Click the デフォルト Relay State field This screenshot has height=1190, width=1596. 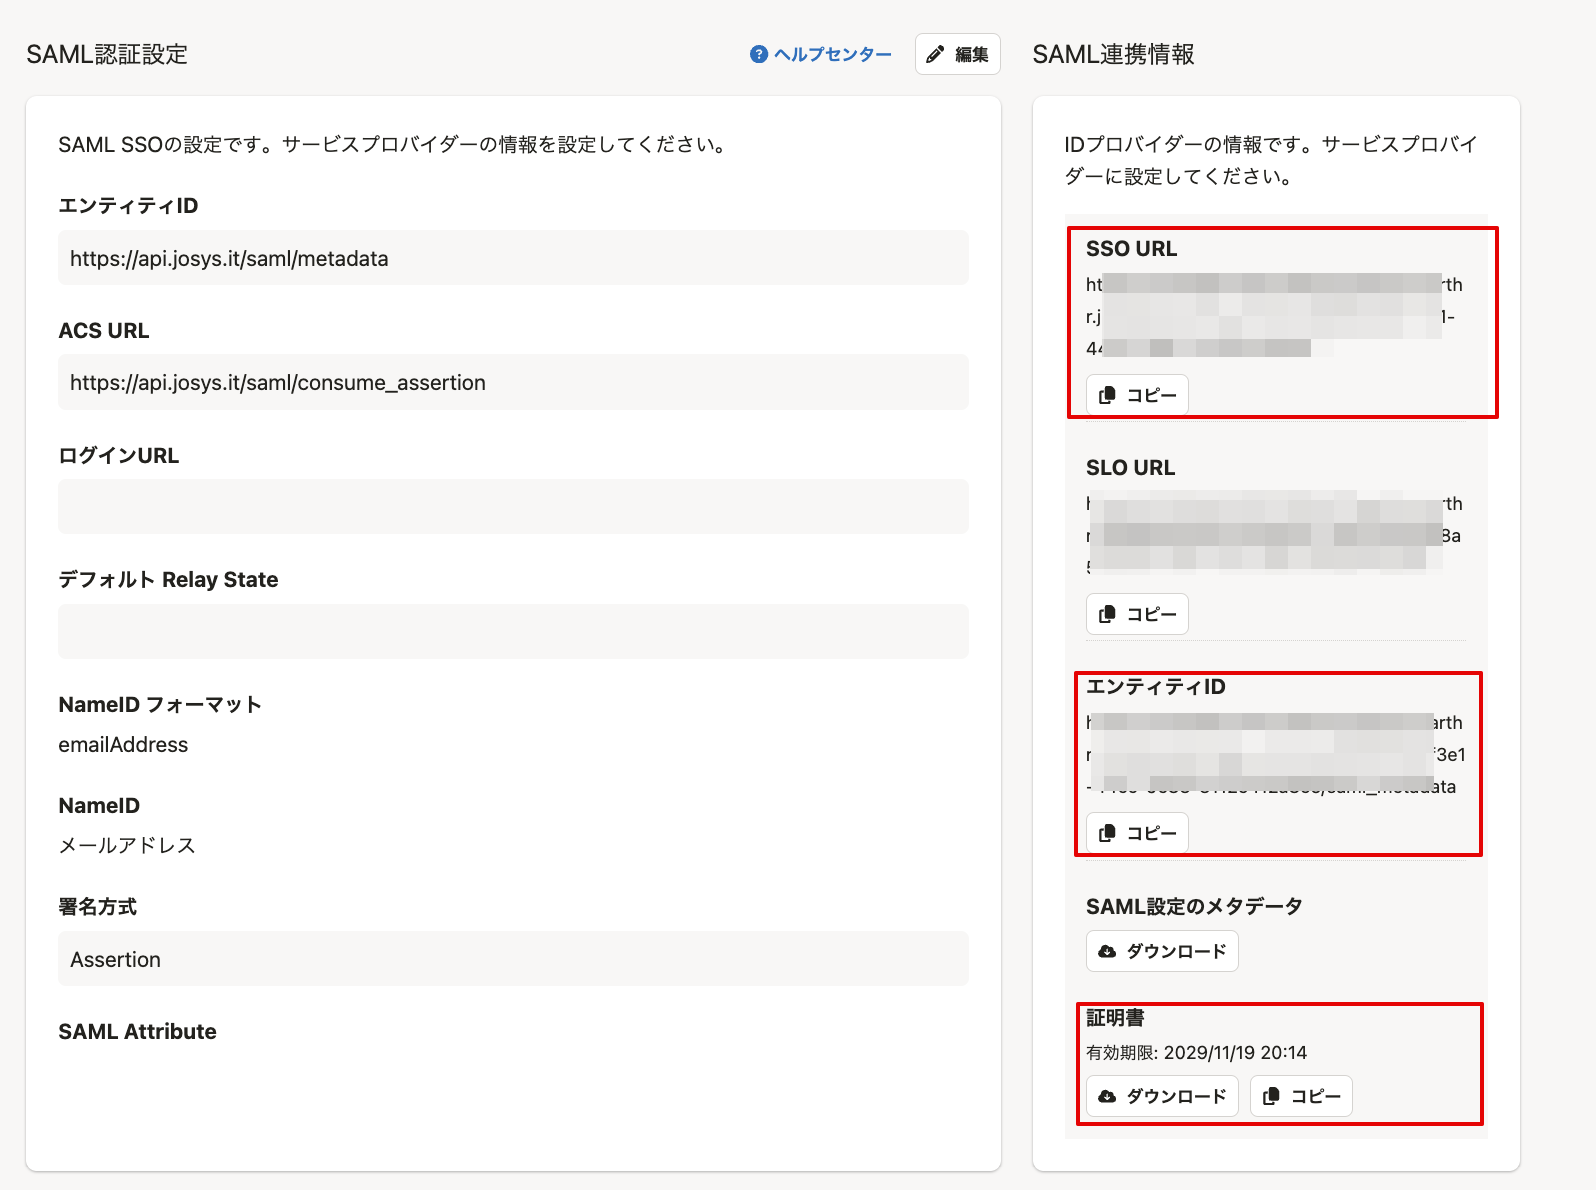[x=513, y=631]
